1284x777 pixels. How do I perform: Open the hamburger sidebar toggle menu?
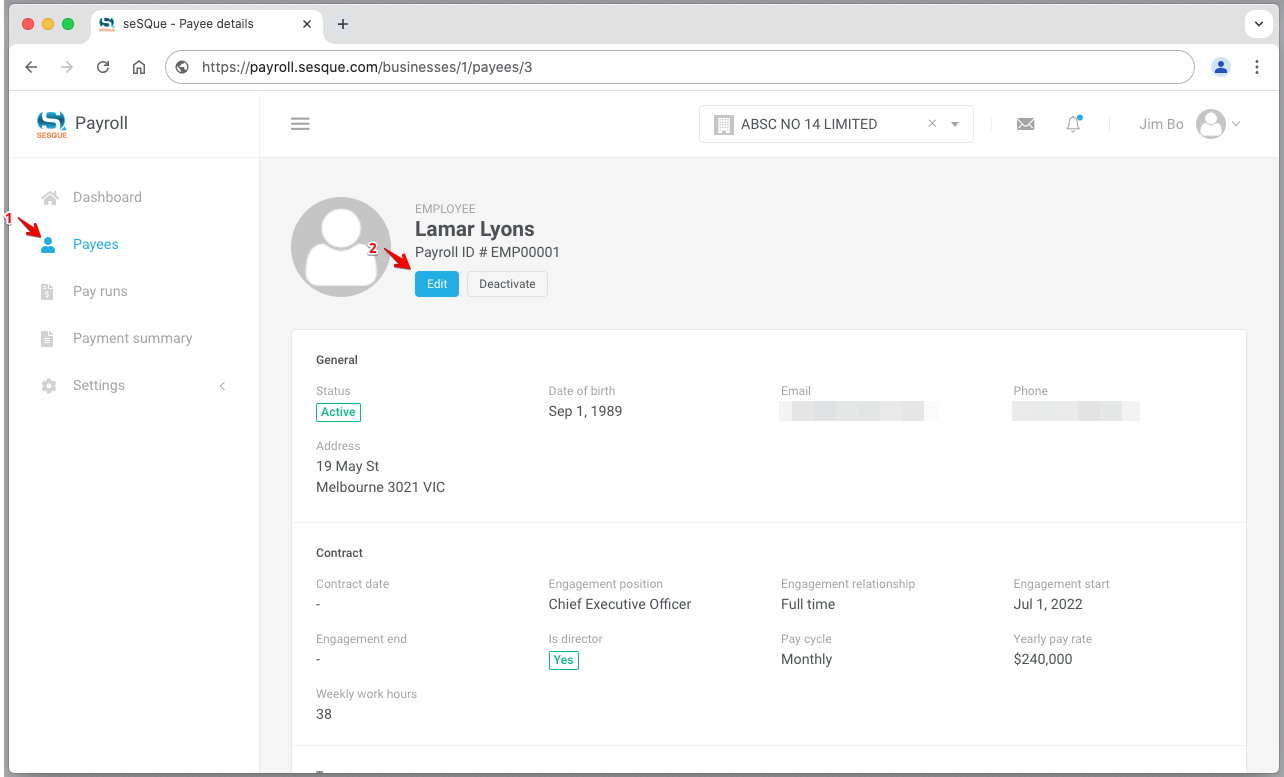click(x=300, y=124)
